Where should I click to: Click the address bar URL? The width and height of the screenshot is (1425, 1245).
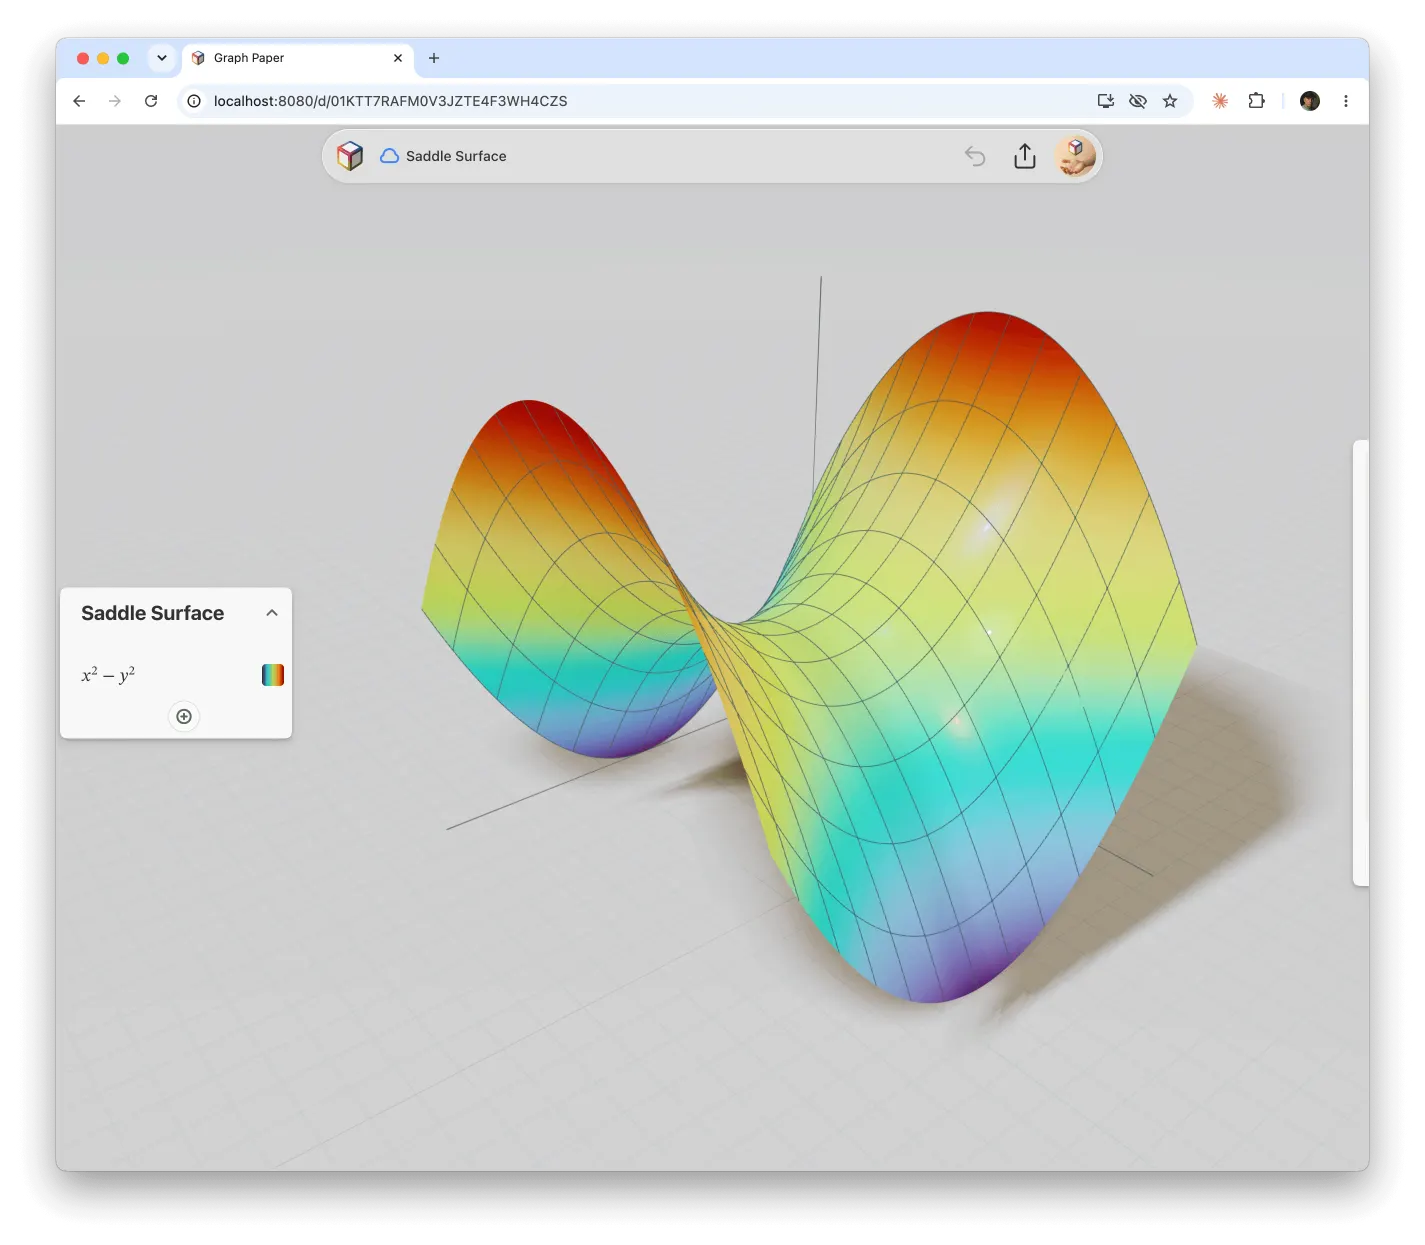click(391, 101)
